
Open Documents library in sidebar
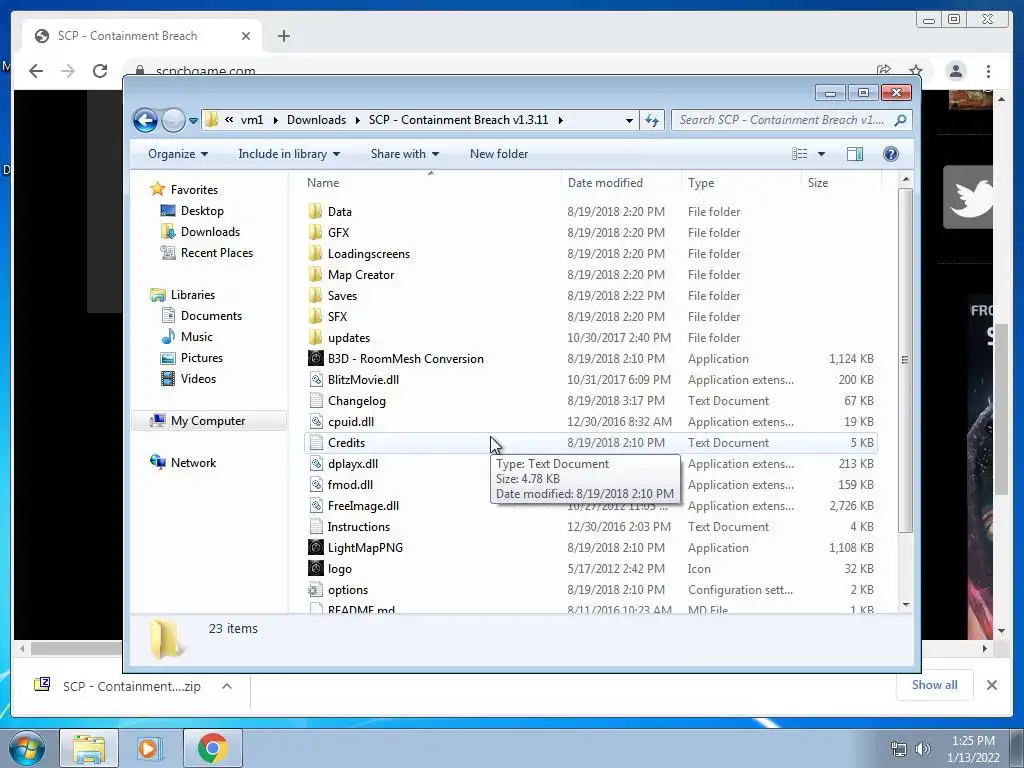(211, 316)
